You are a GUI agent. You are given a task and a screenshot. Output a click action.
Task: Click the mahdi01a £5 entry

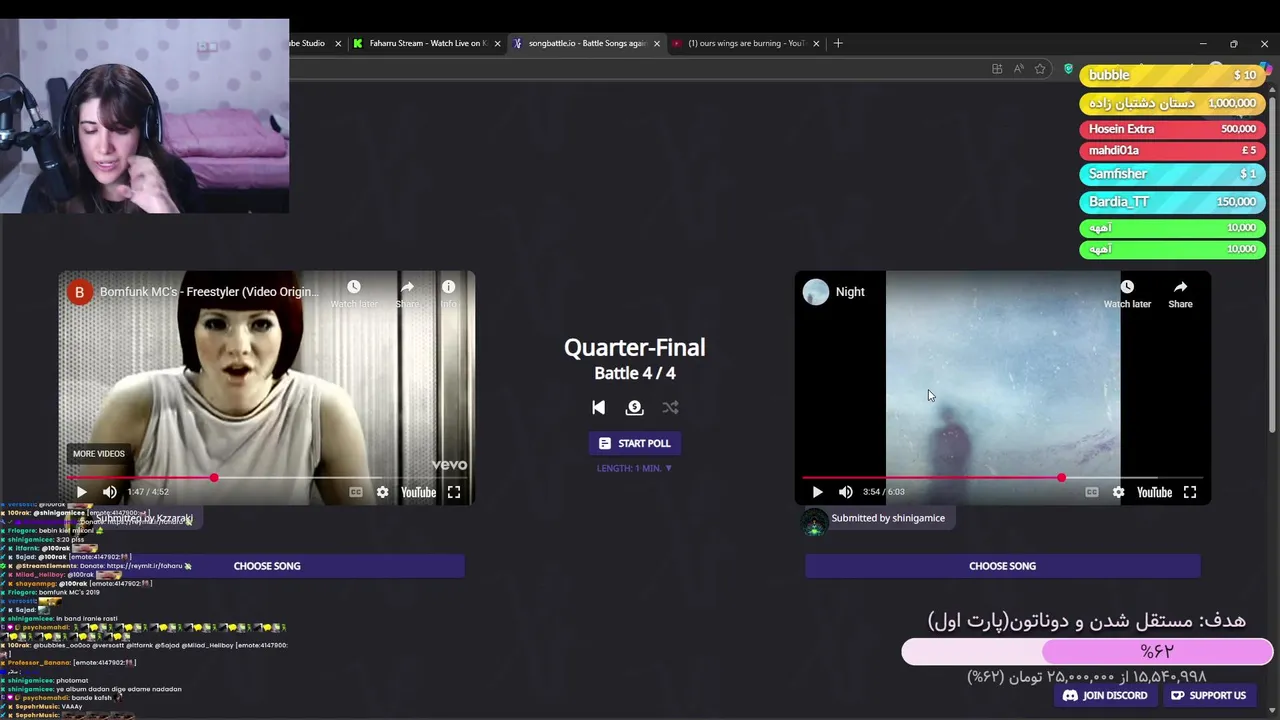(x=1172, y=150)
